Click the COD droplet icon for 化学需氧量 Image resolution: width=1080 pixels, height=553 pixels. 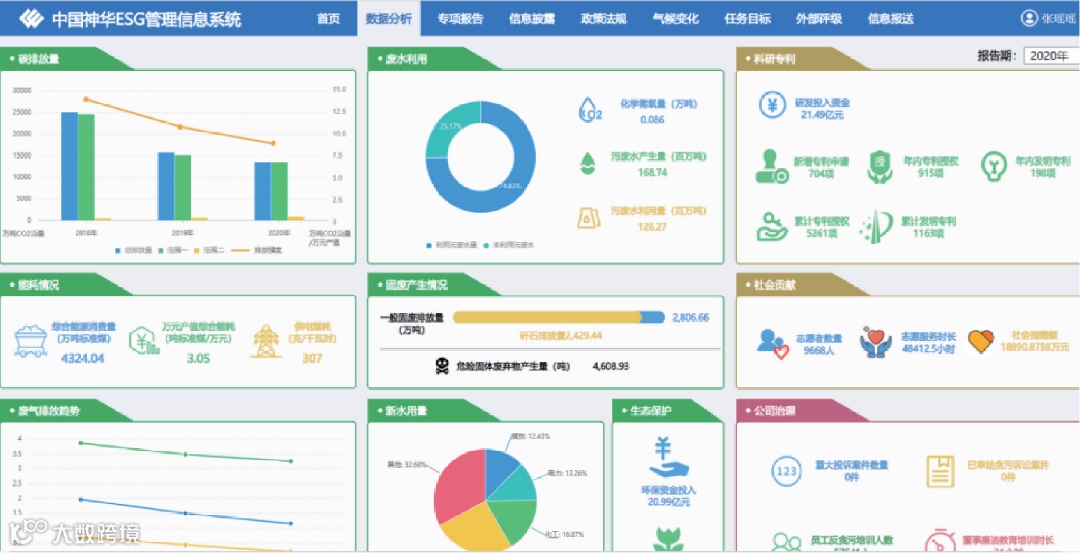pos(589,110)
